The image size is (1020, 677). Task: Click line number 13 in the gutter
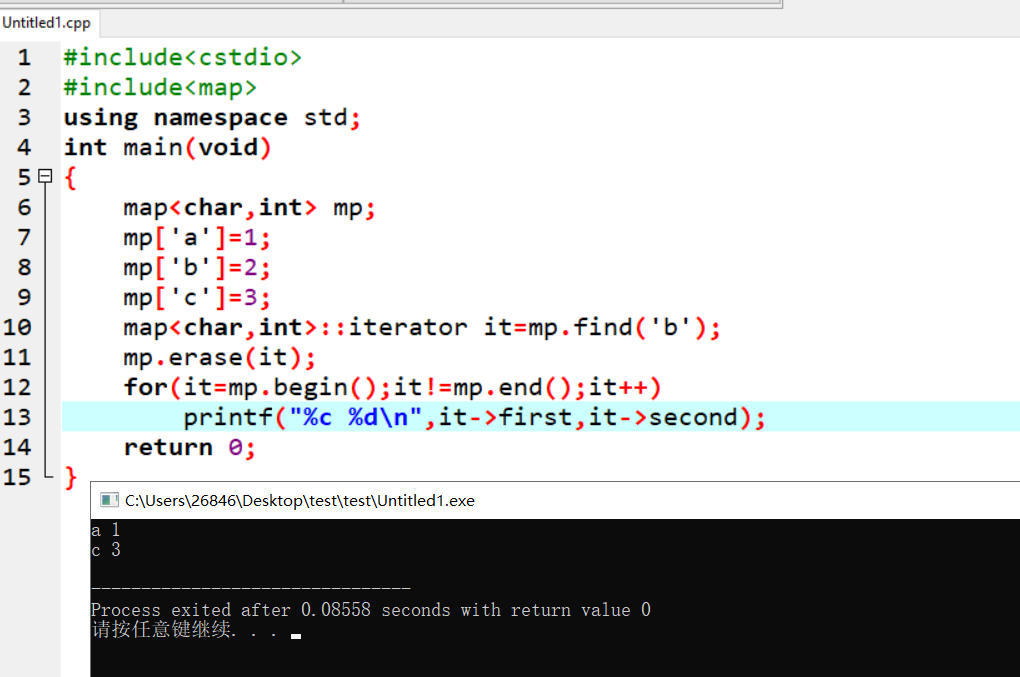[x=17, y=416]
